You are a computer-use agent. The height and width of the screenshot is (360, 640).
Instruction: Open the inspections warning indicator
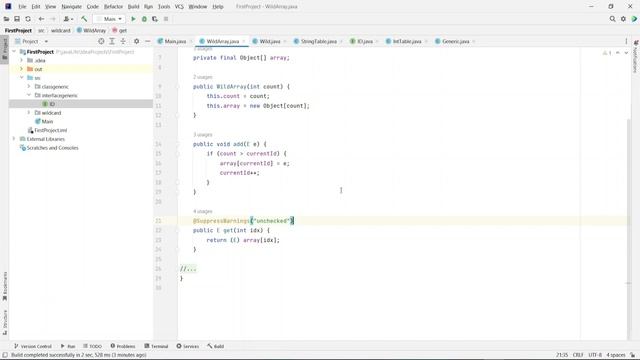pos(607,53)
